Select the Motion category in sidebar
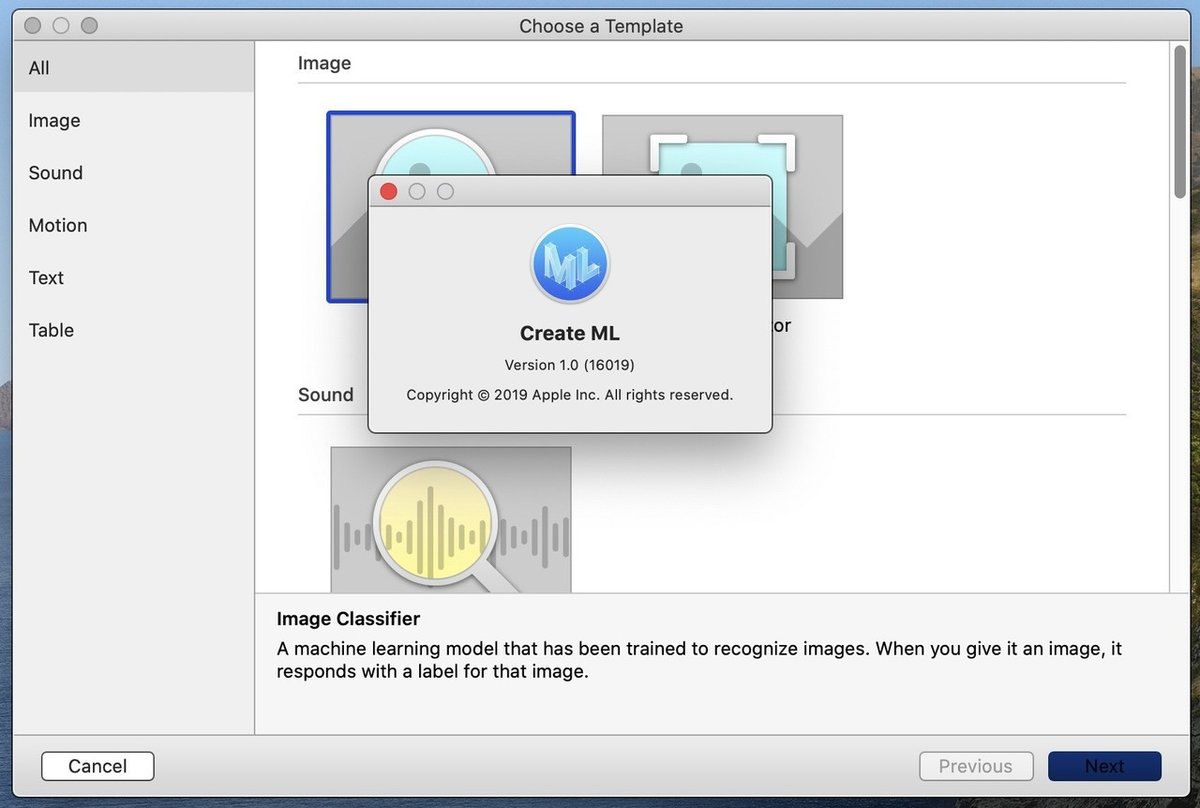Image resolution: width=1200 pixels, height=808 pixels. tap(134, 225)
